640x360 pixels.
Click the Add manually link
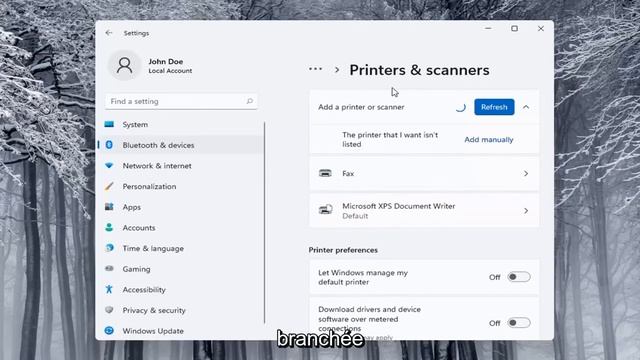(489, 140)
